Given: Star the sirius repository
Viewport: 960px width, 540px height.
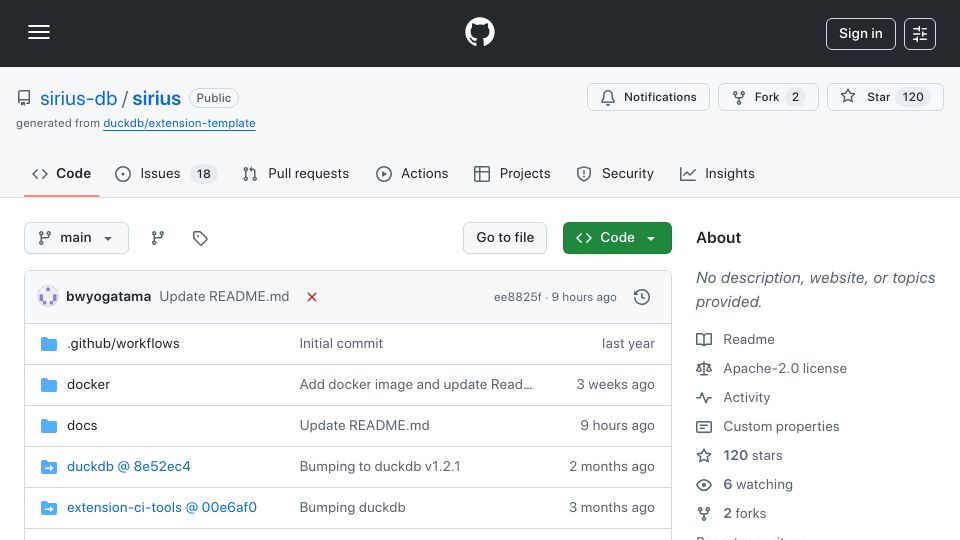Looking at the screenshot, I should pyautogui.click(x=885, y=97).
